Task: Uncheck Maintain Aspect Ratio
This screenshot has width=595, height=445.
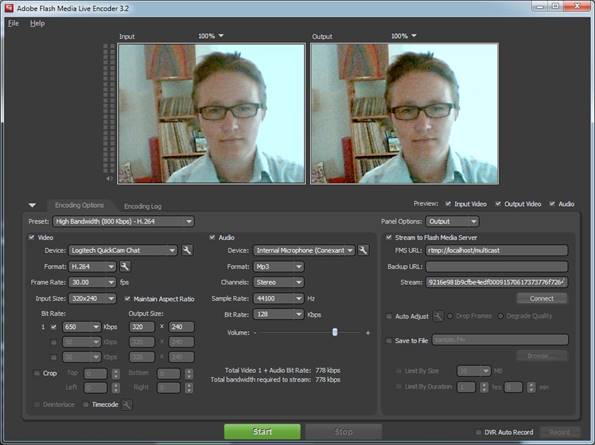Action: (x=128, y=299)
